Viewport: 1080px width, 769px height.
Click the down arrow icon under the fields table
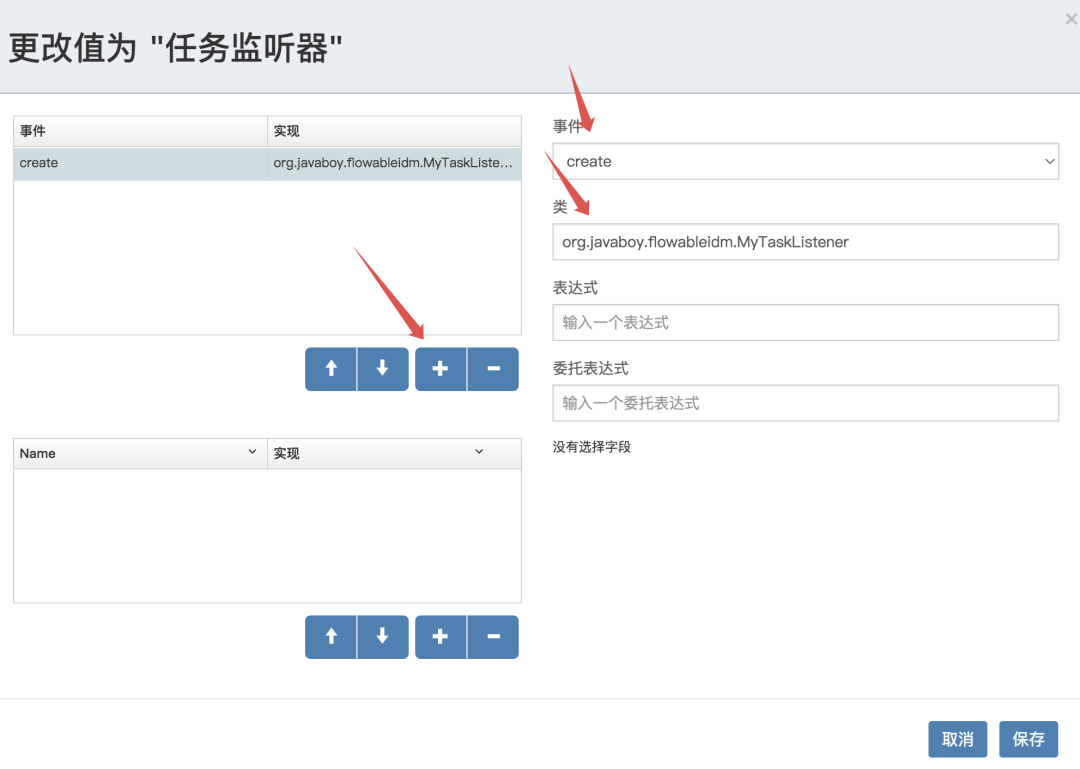pyautogui.click(x=383, y=637)
